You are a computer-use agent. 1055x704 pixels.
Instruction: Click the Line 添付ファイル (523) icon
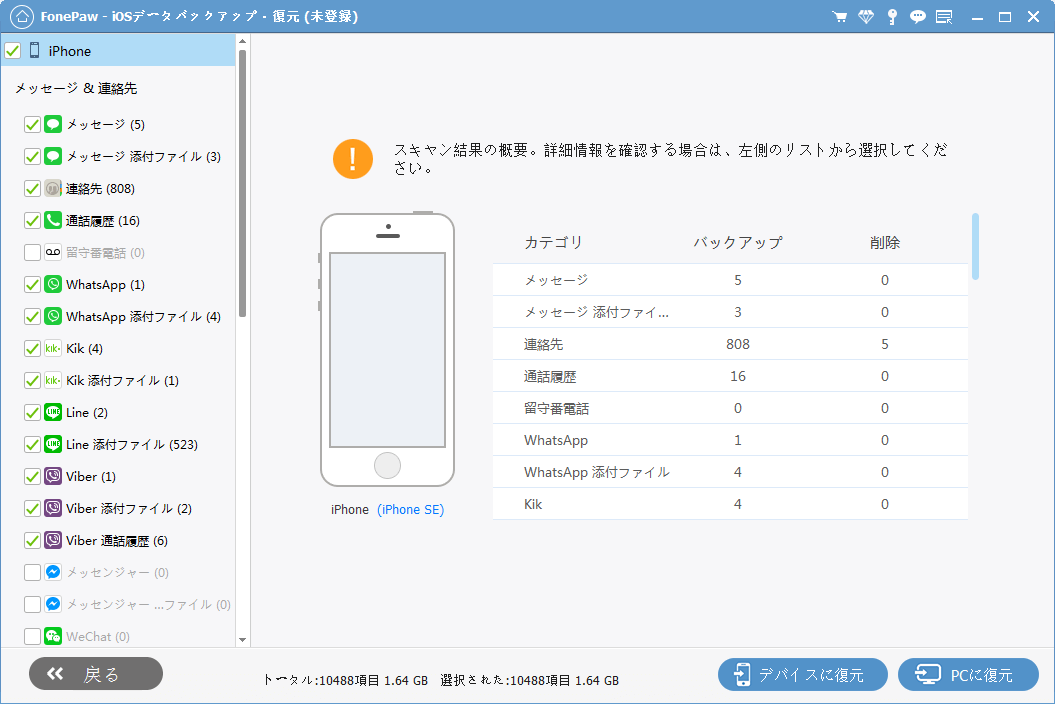(x=53, y=444)
